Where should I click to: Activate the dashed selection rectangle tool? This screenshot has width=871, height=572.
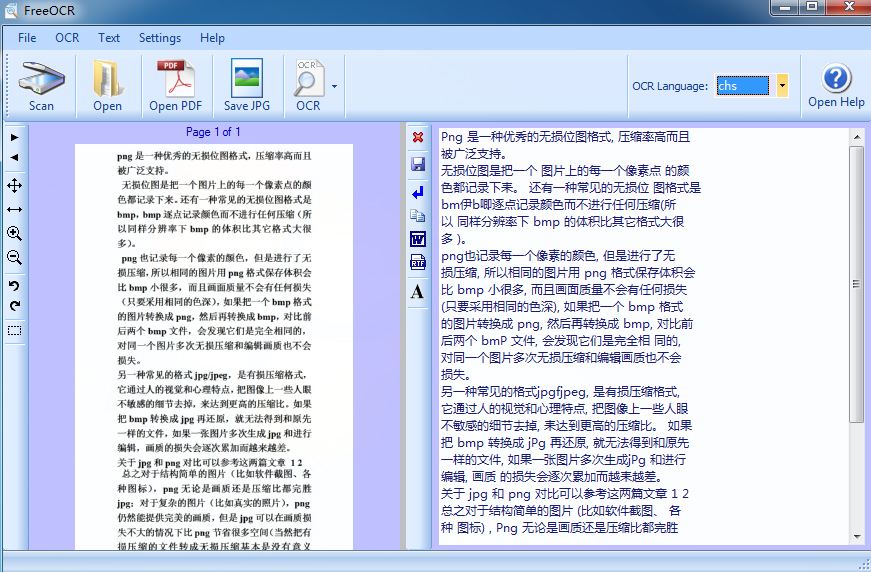[14, 330]
